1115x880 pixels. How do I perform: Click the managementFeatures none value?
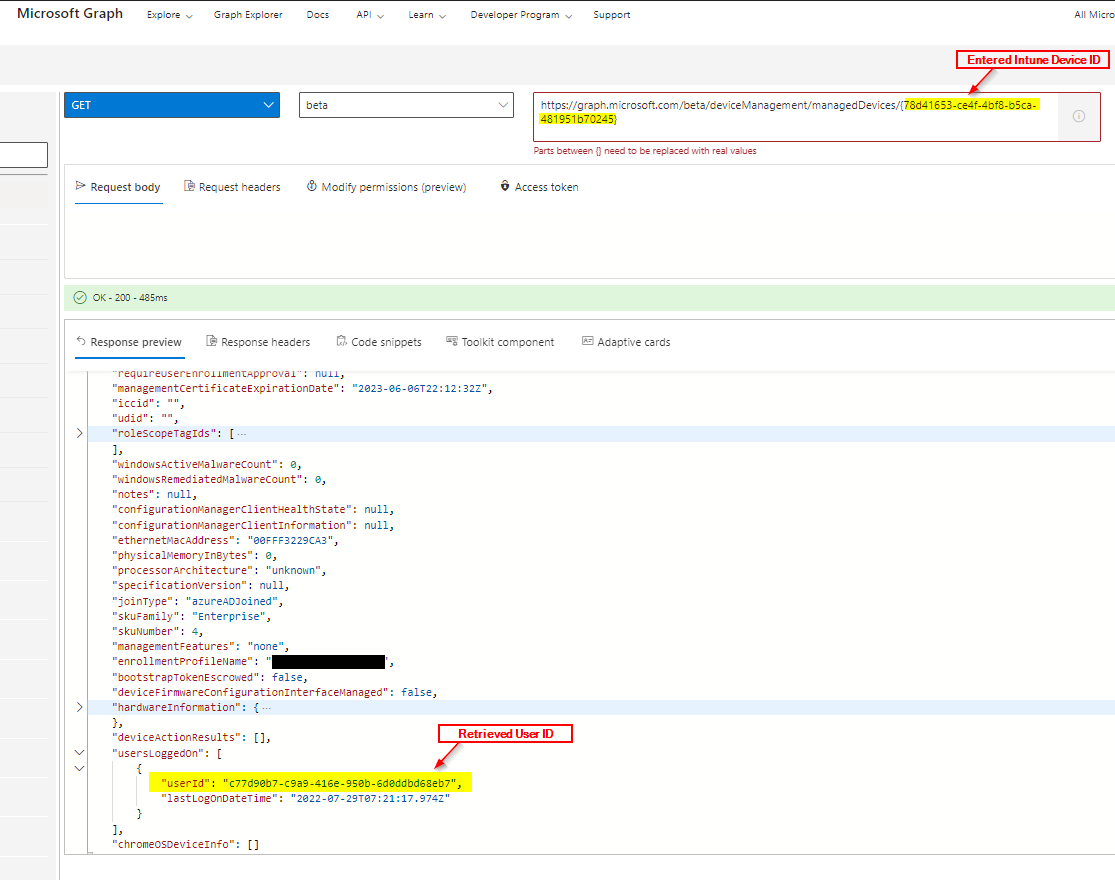point(265,646)
